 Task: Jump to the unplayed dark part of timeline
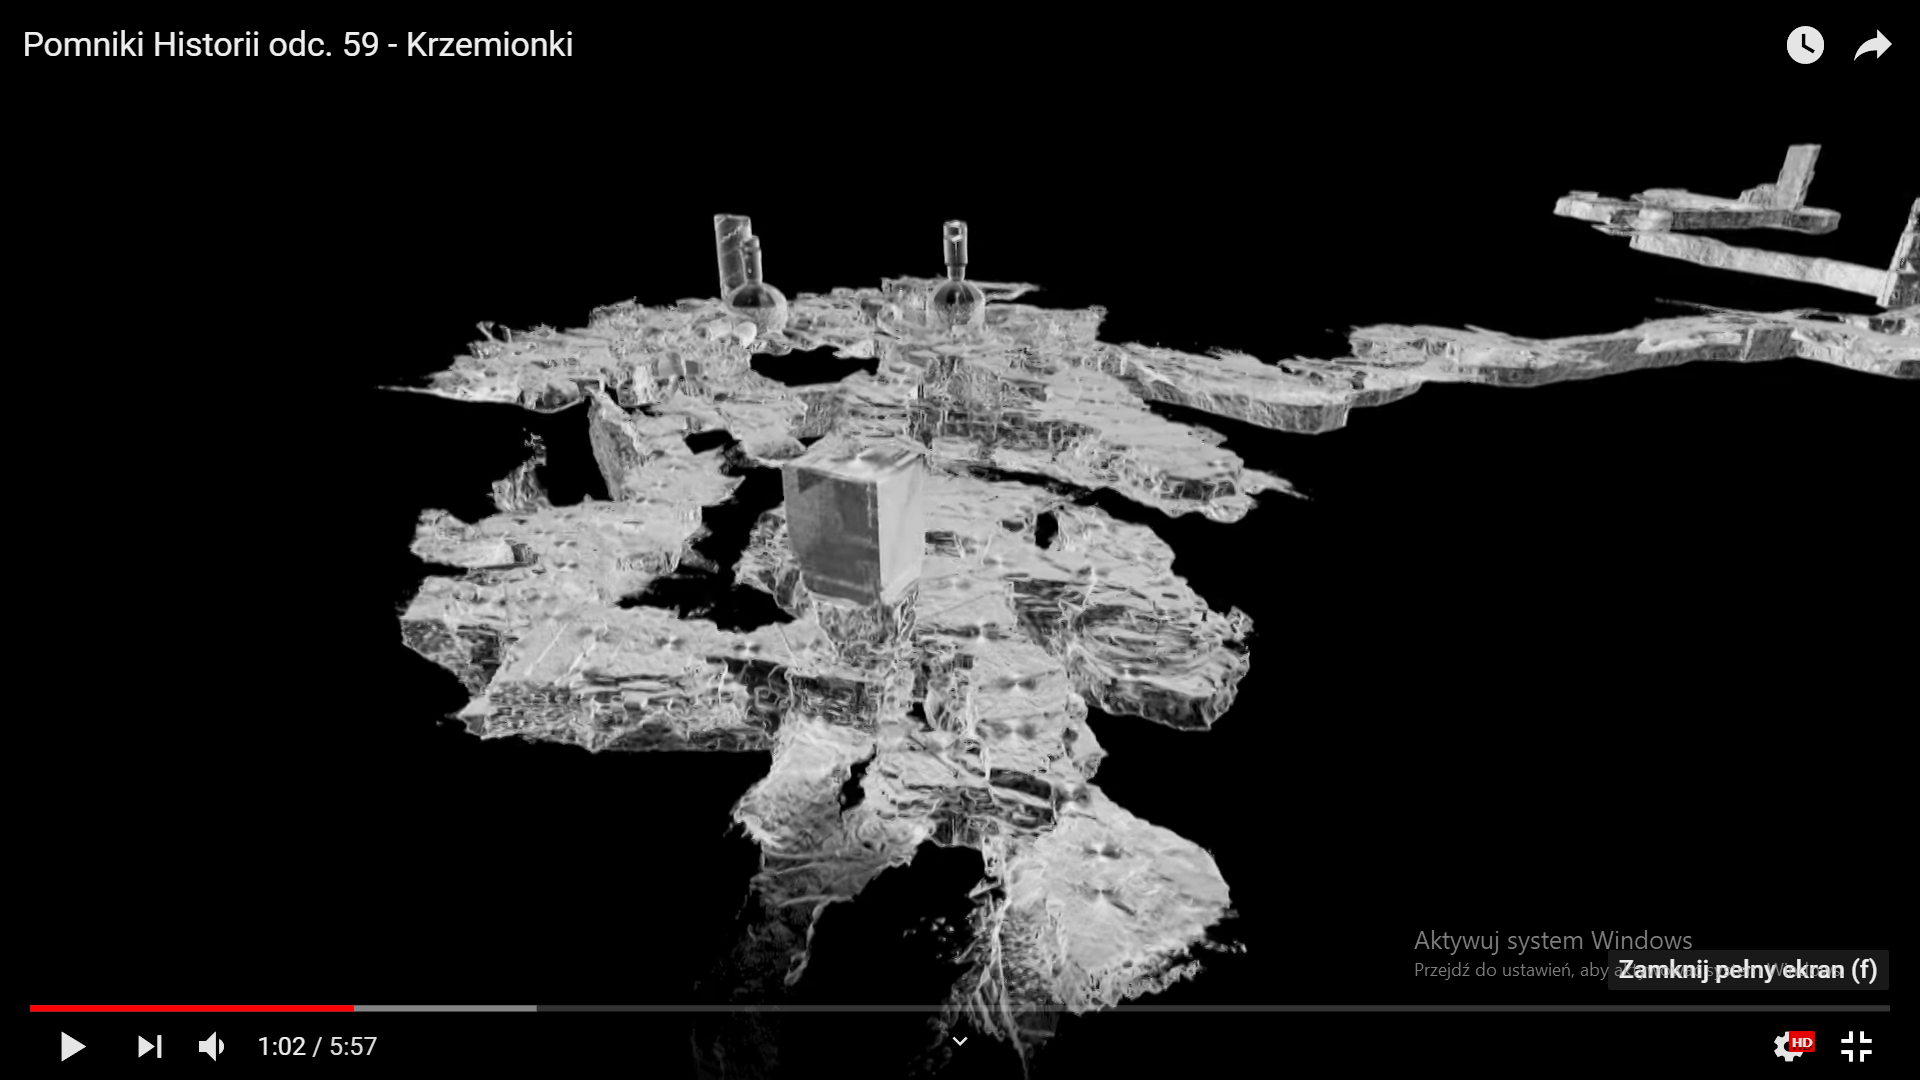click(1200, 1008)
